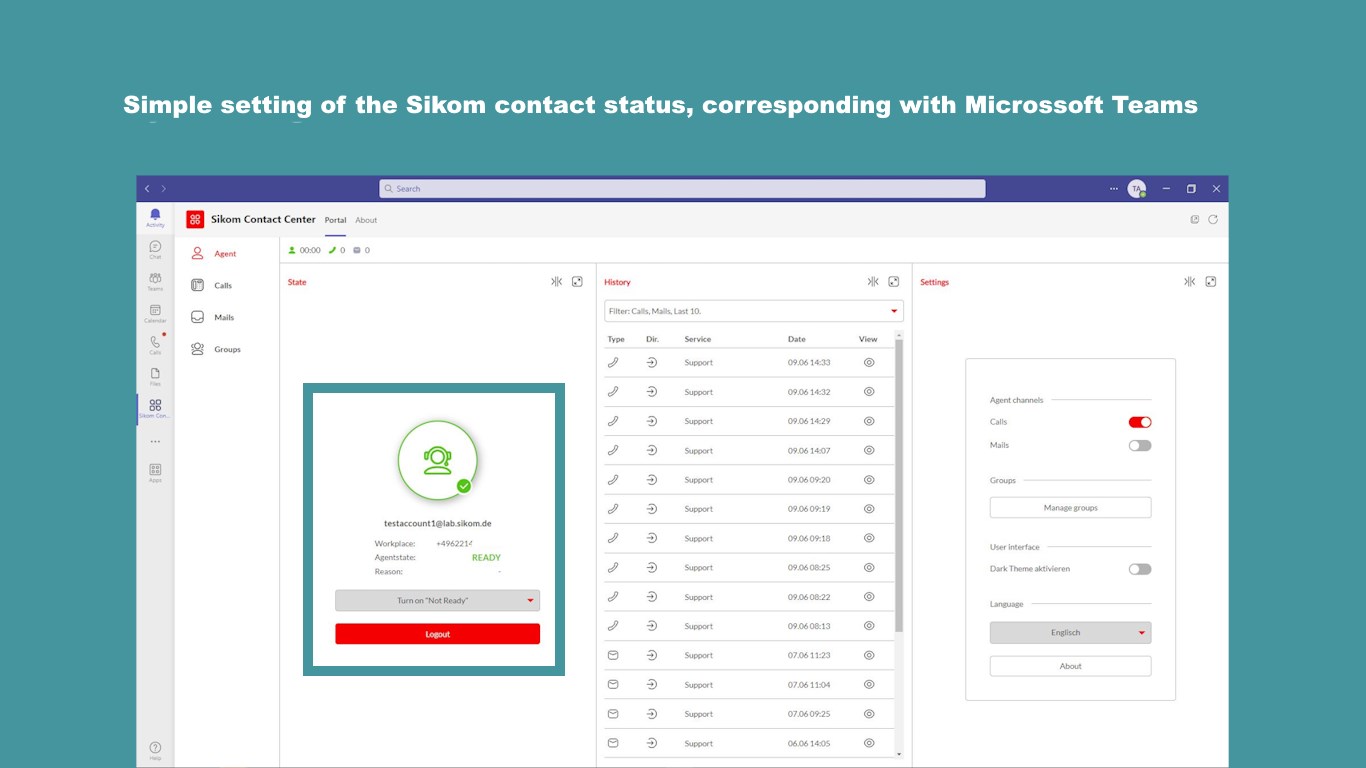Click the agent timer showing 00:00
Viewport: 1366px width, 768px height.
305,250
